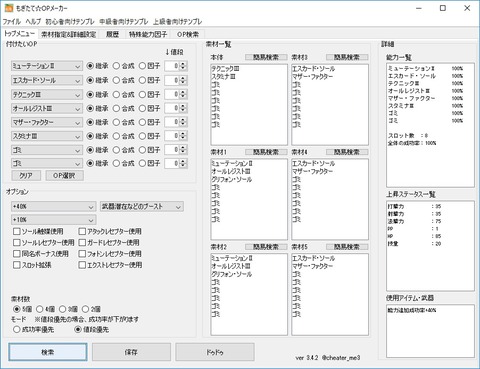Switch to the 素材指定&詳細設定 tab
The height and width of the screenshot is (369, 480).
[68, 34]
